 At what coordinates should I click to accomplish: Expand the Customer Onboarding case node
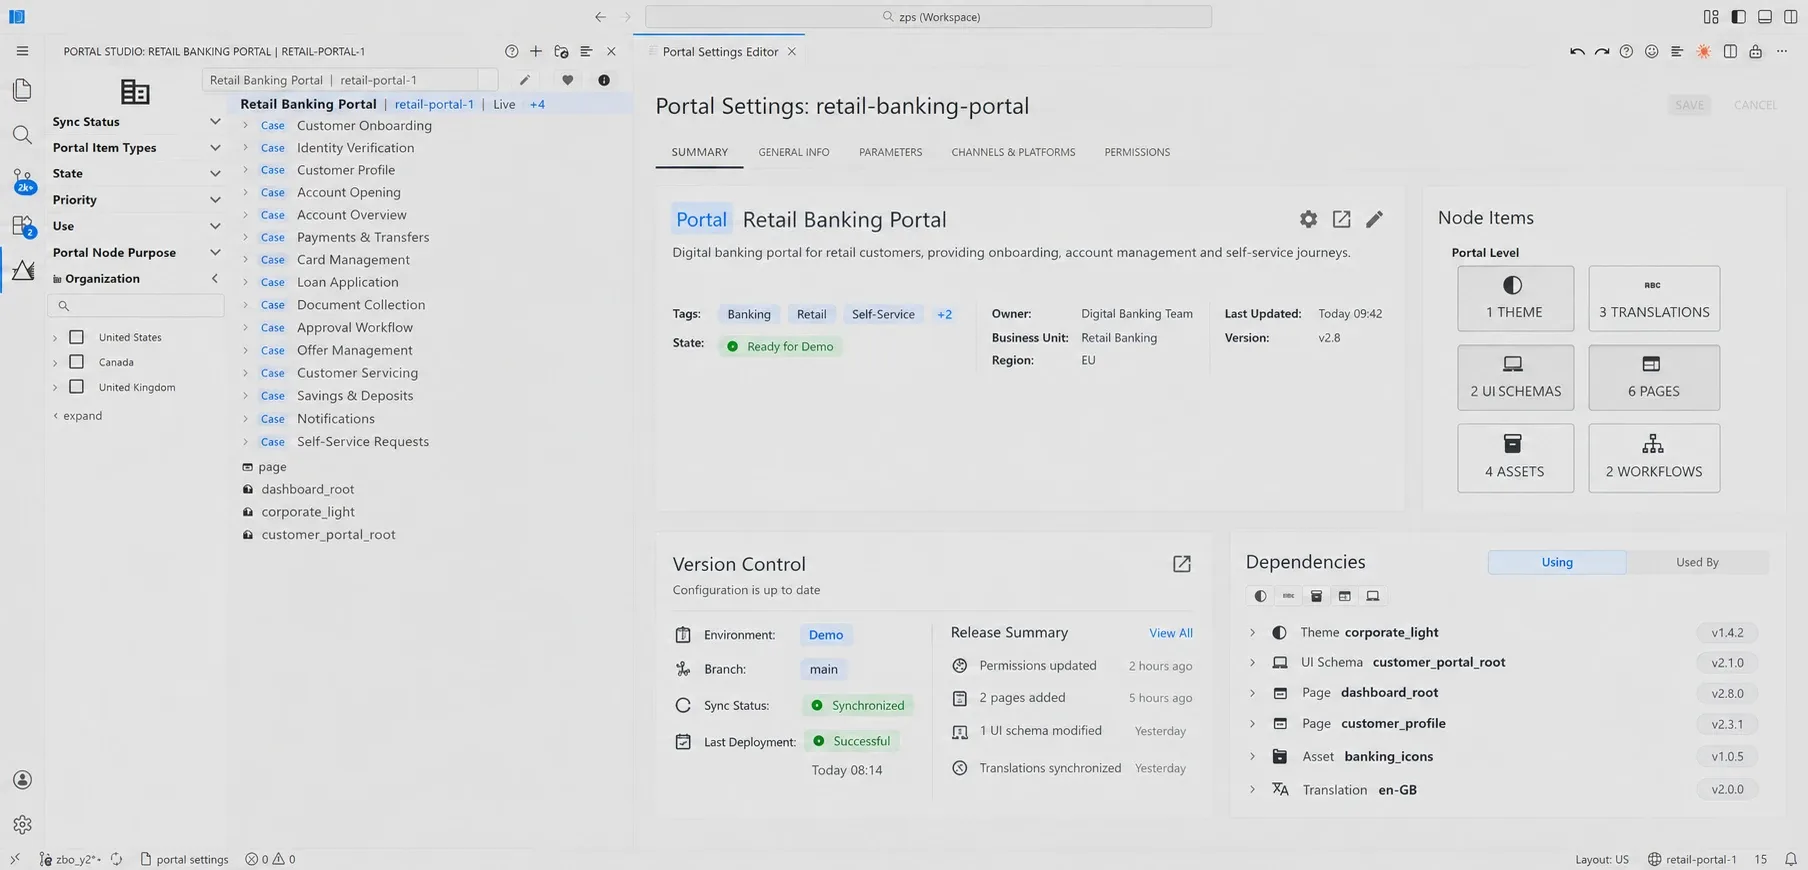(246, 125)
